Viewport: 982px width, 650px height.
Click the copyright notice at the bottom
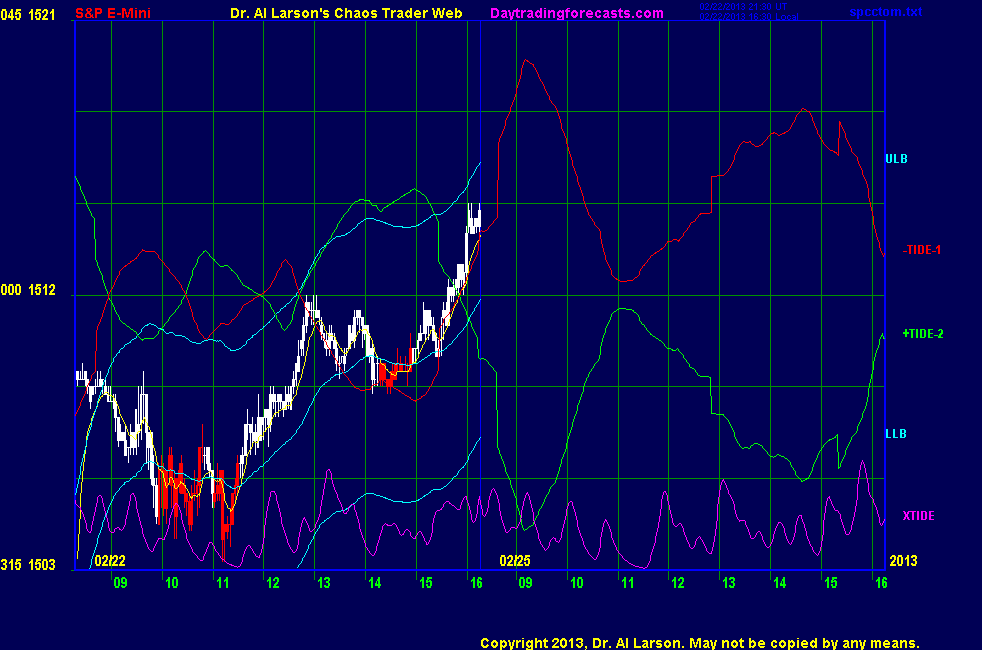(x=699, y=643)
